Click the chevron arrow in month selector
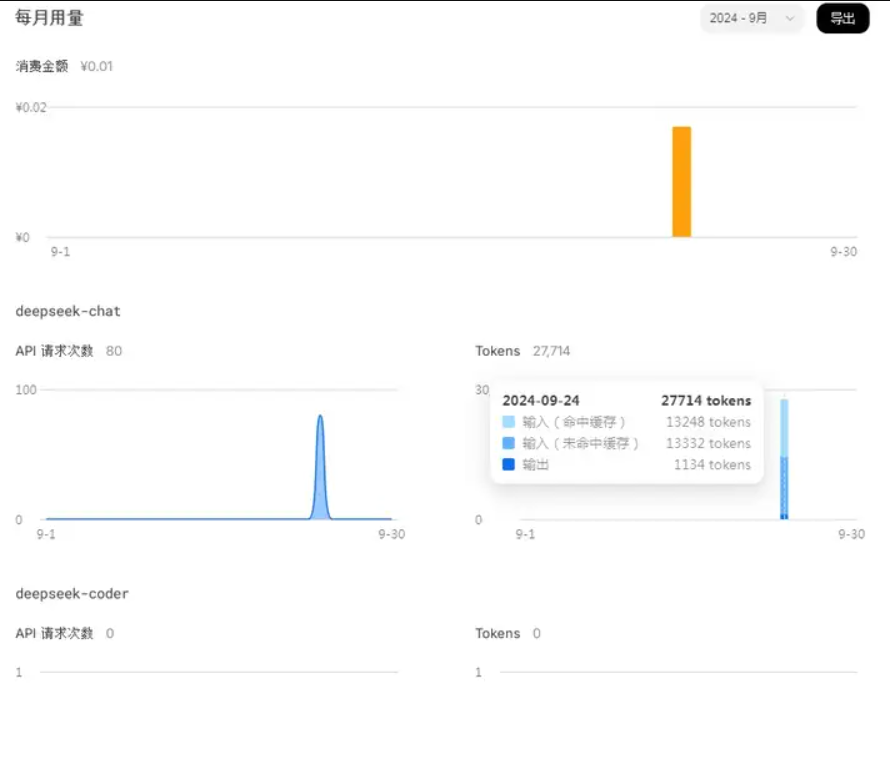 tap(790, 19)
